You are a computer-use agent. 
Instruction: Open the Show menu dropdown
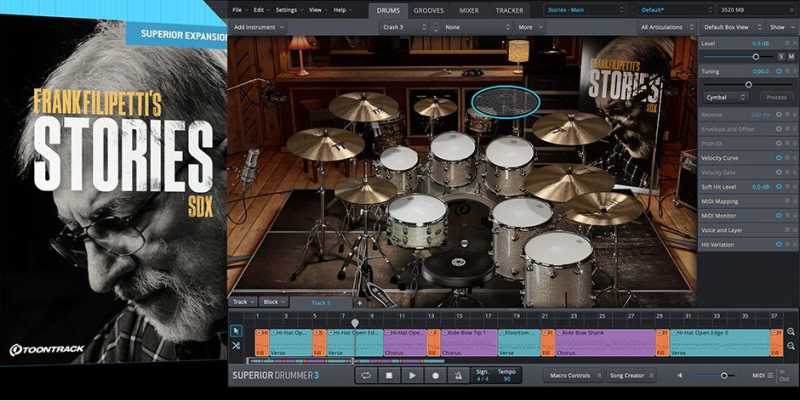(x=781, y=27)
